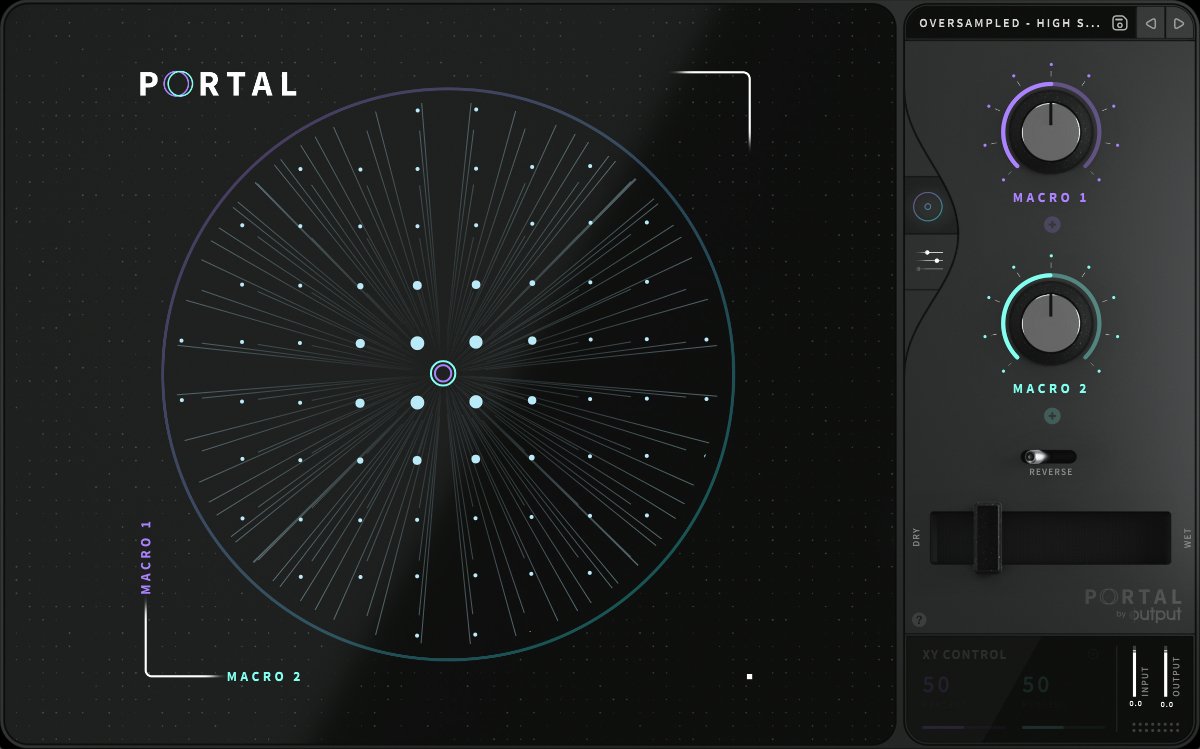
Task: Enable Macro 2 modulation with its plus button
Action: pos(1050,414)
